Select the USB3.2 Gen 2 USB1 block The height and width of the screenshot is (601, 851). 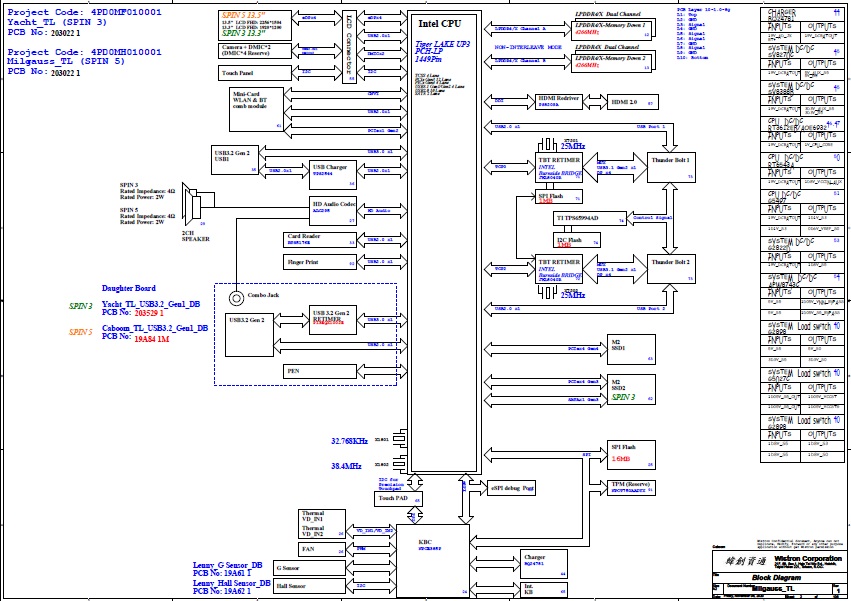(234, 160)
